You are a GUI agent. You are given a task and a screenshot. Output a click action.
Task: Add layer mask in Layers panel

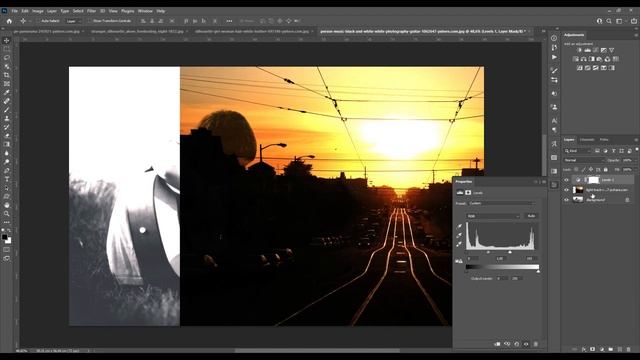click(593, 349)
